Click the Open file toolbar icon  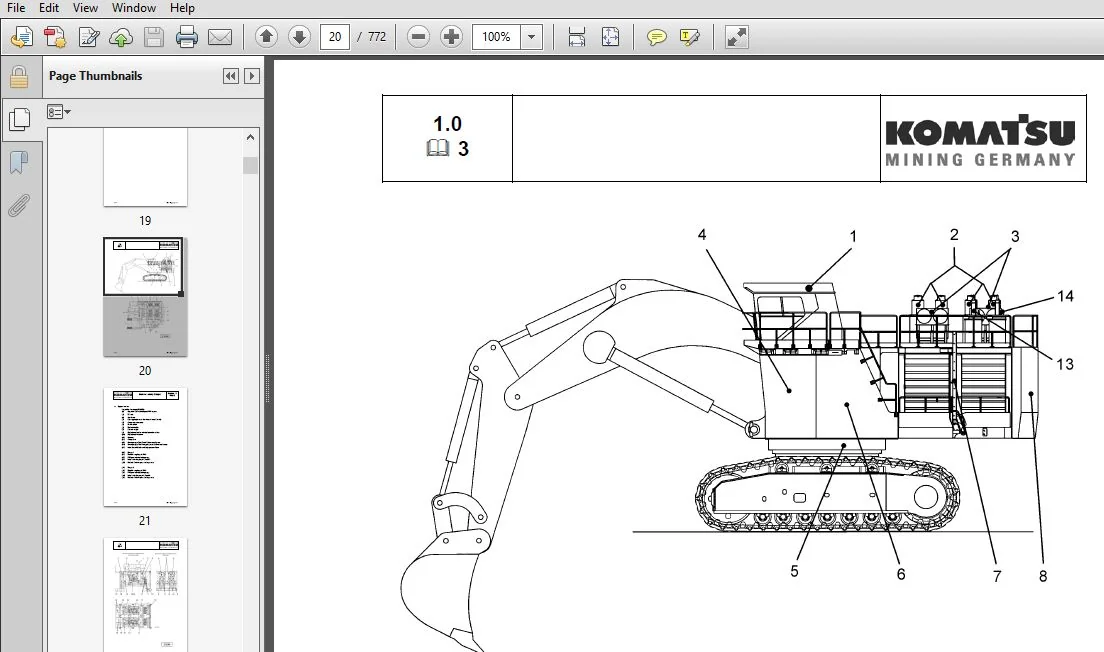(x=22, y=37)
